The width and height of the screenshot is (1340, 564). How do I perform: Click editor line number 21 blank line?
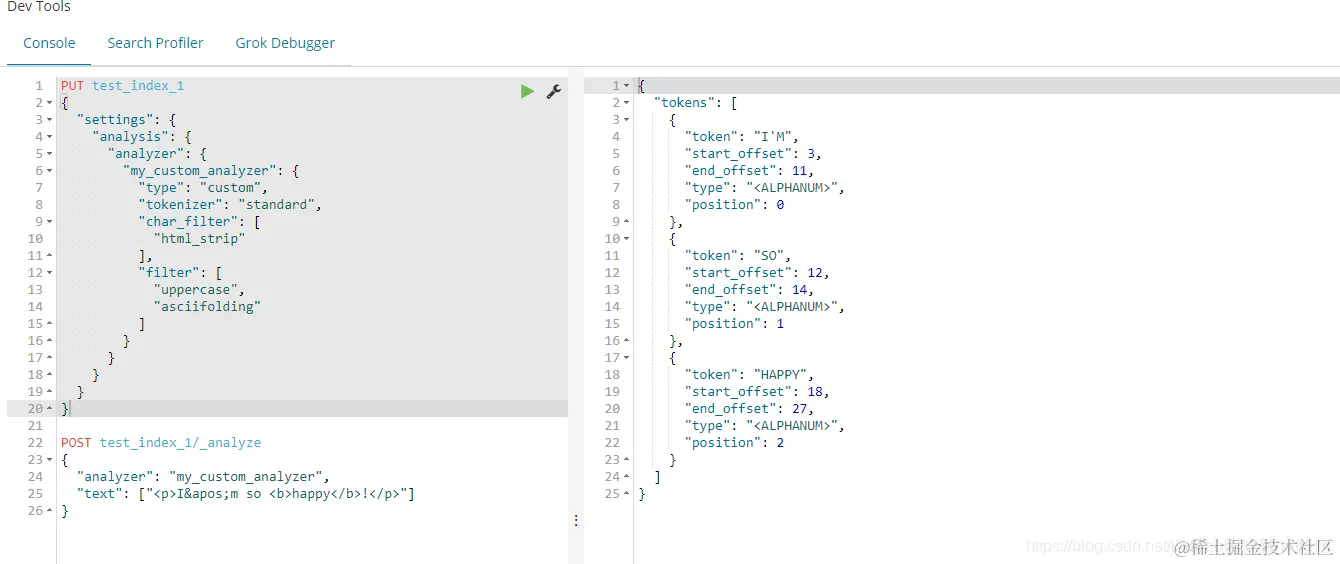click(35, 426)
